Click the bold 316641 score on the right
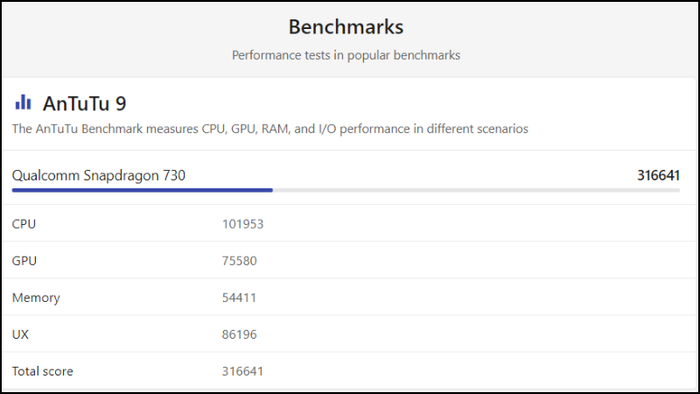The height and width of the screenshot is (394, 700). pos(658,175)
